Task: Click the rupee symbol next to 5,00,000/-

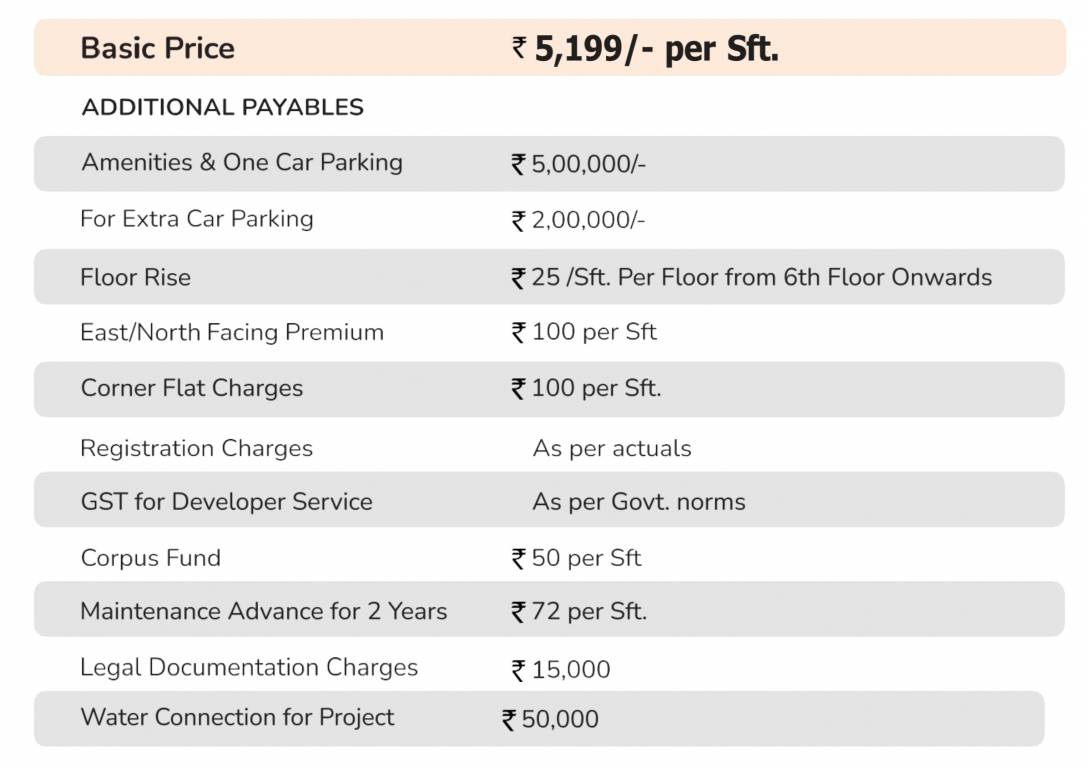Action: point(518,164)
